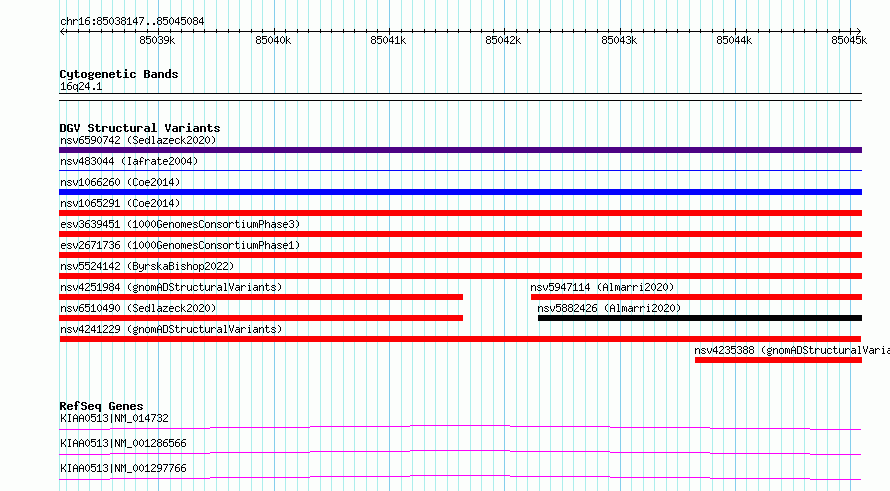Open the nsv4251984 (gnomADStructuralVariants) label

coord(171,287)
